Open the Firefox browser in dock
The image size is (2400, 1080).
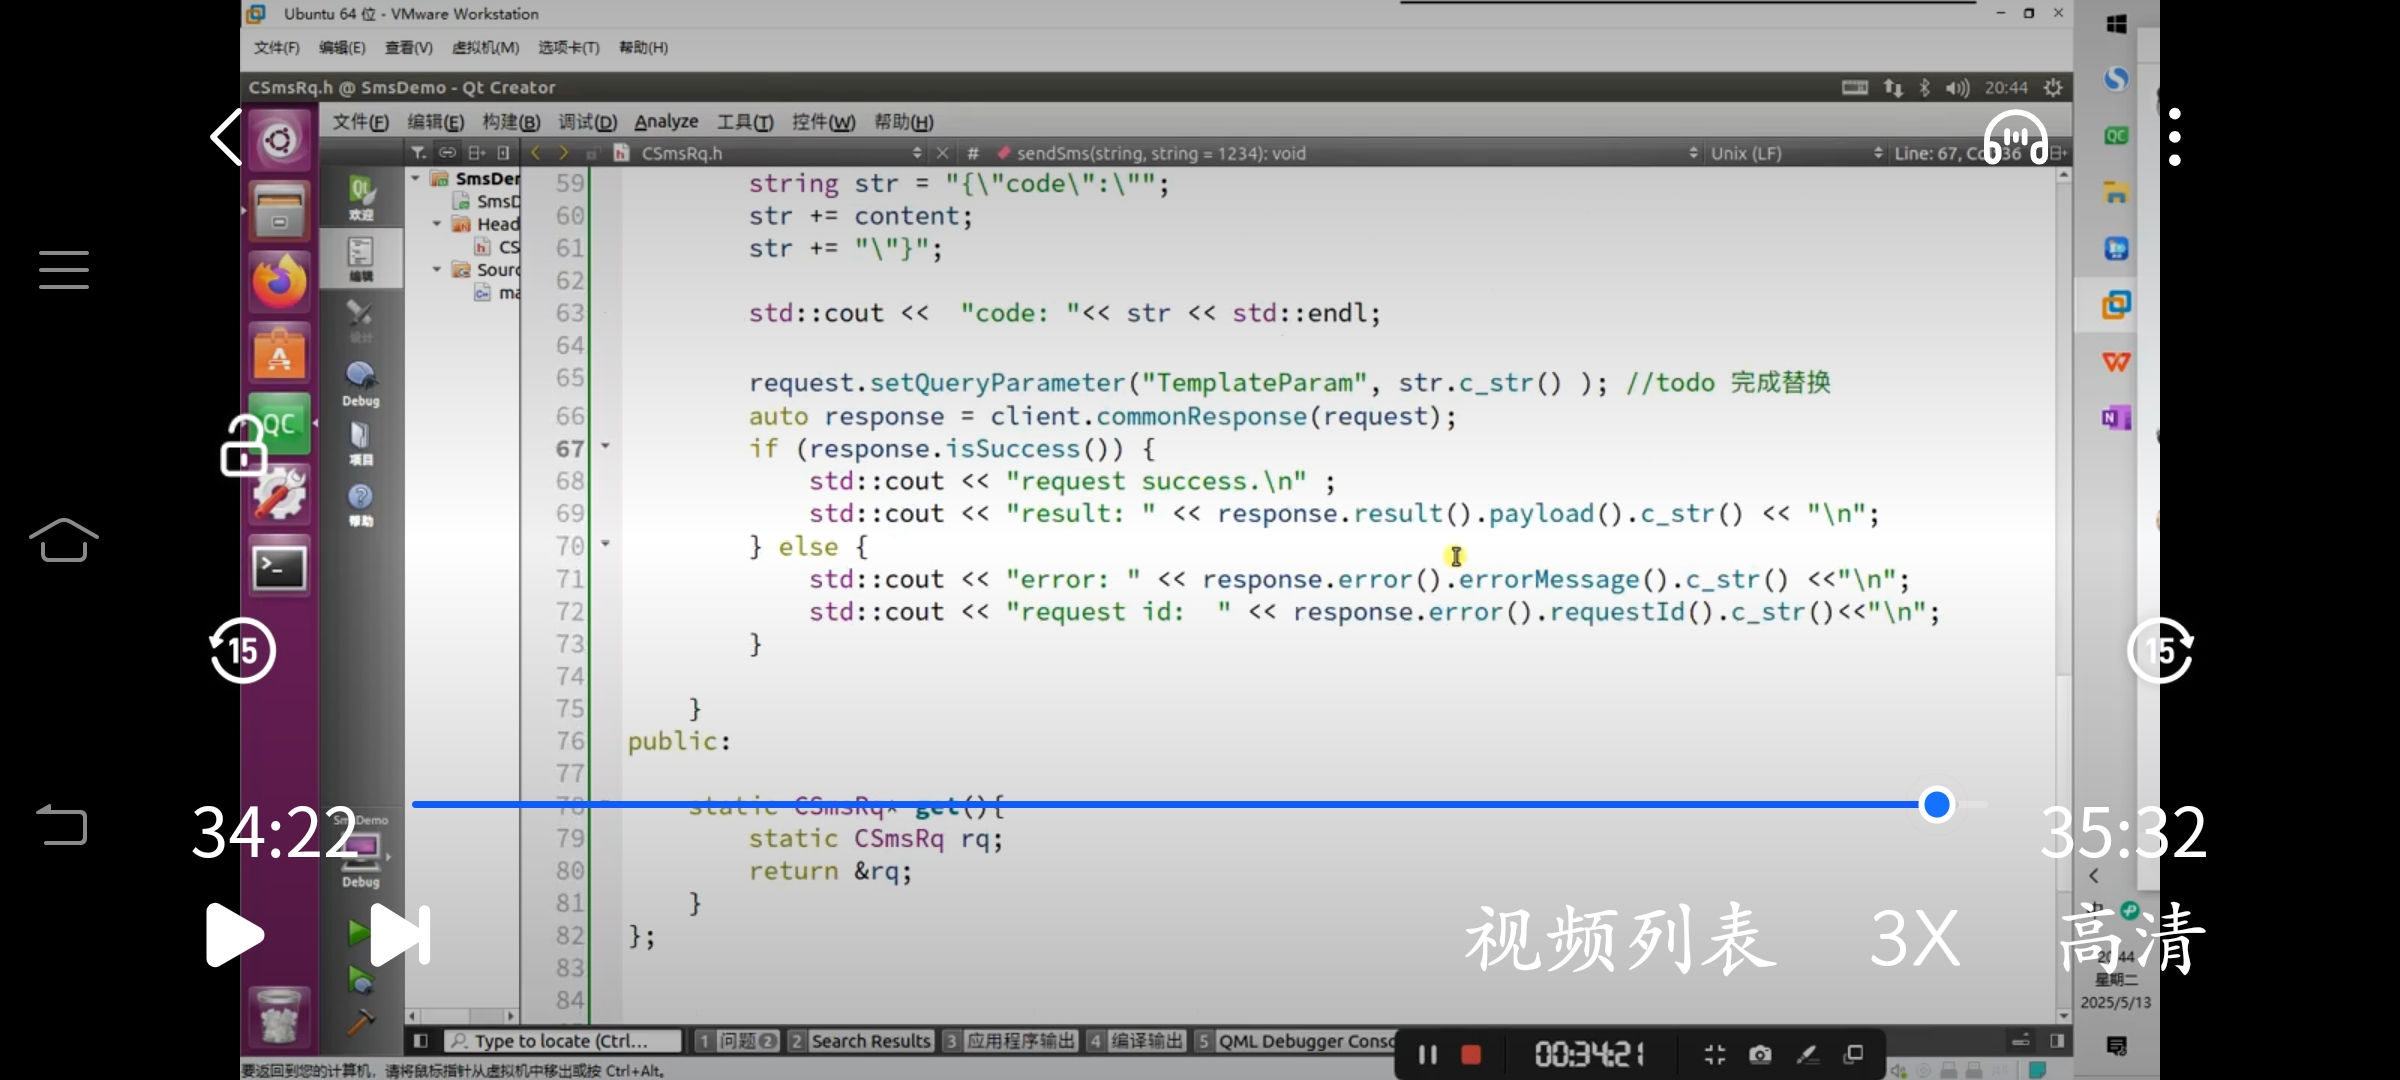pos(279,283)
